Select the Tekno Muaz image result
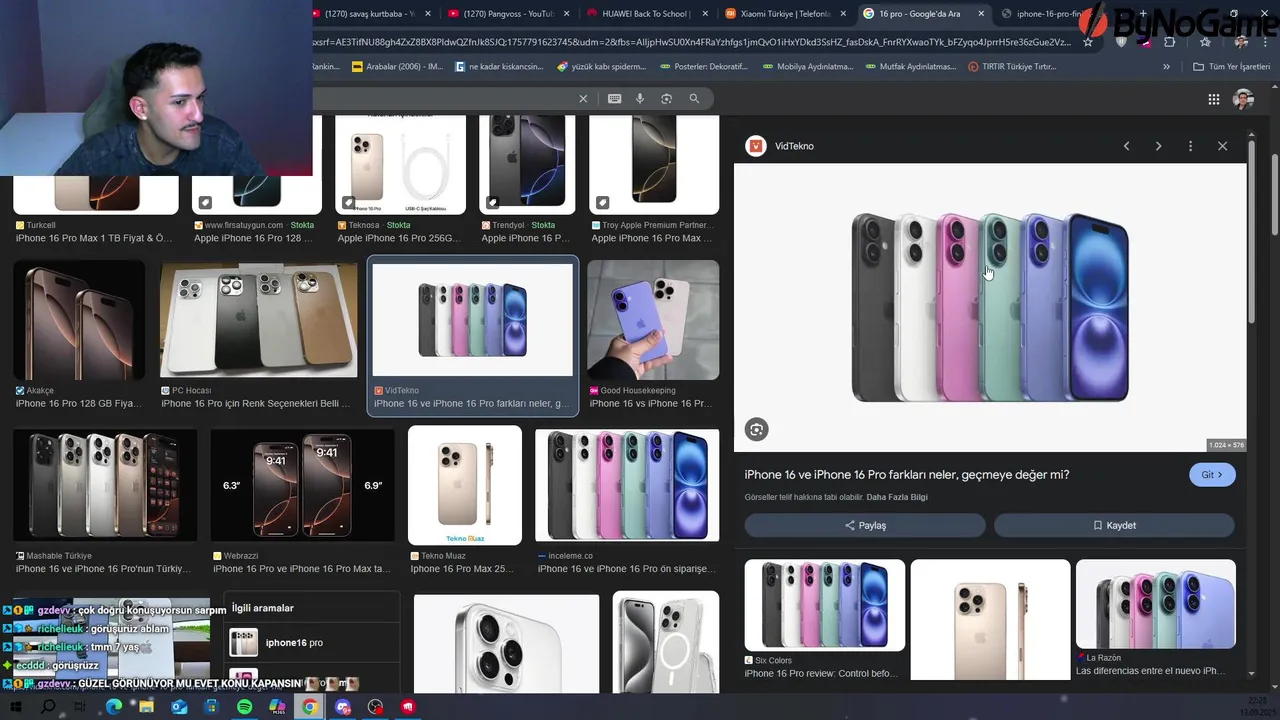Viewport: 1280px width, 720px height. (x=465, y=486)
